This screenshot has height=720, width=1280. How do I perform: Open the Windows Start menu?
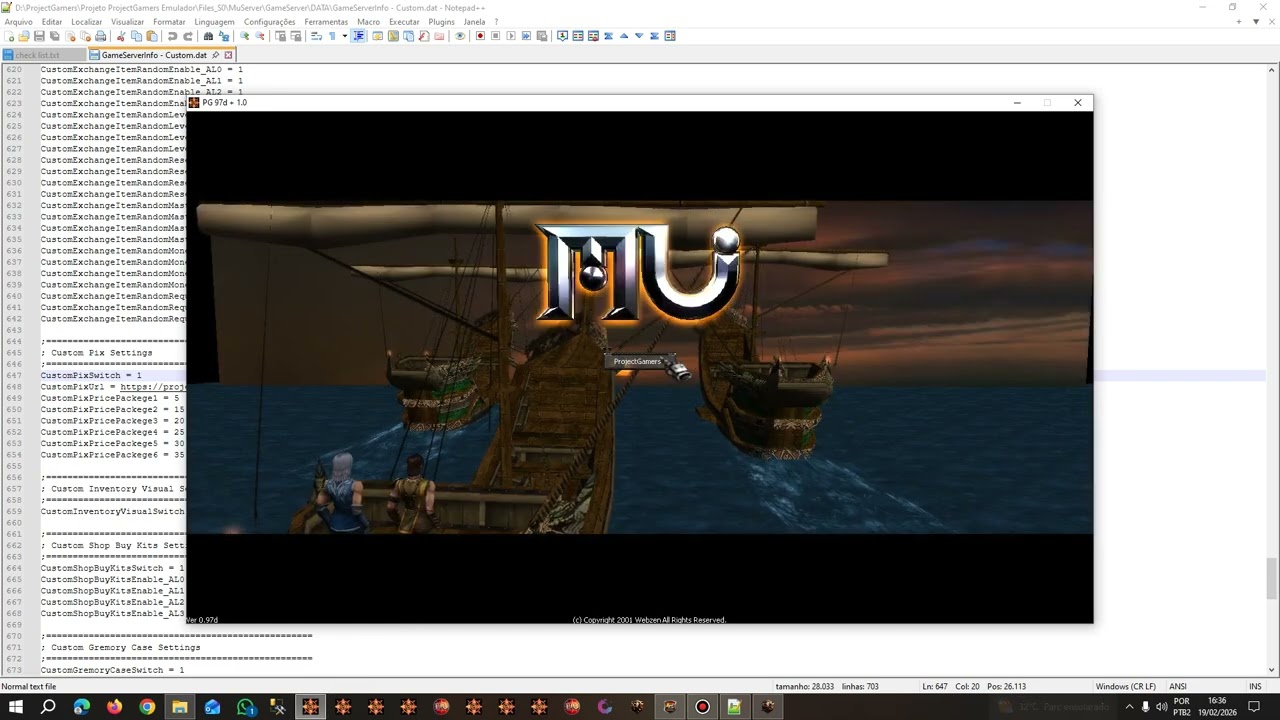16,707
